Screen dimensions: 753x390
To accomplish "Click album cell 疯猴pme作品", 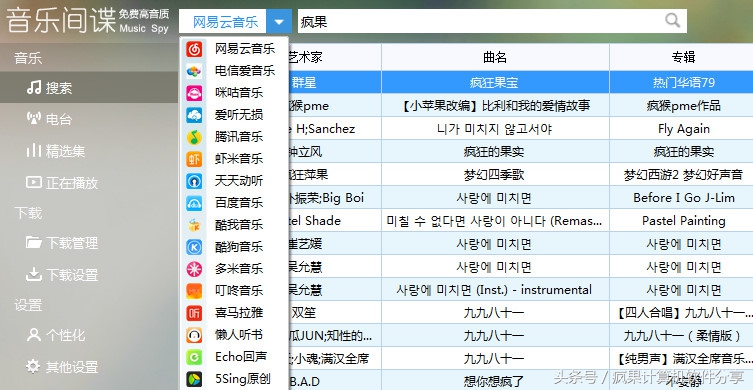I will pos(684,106).
